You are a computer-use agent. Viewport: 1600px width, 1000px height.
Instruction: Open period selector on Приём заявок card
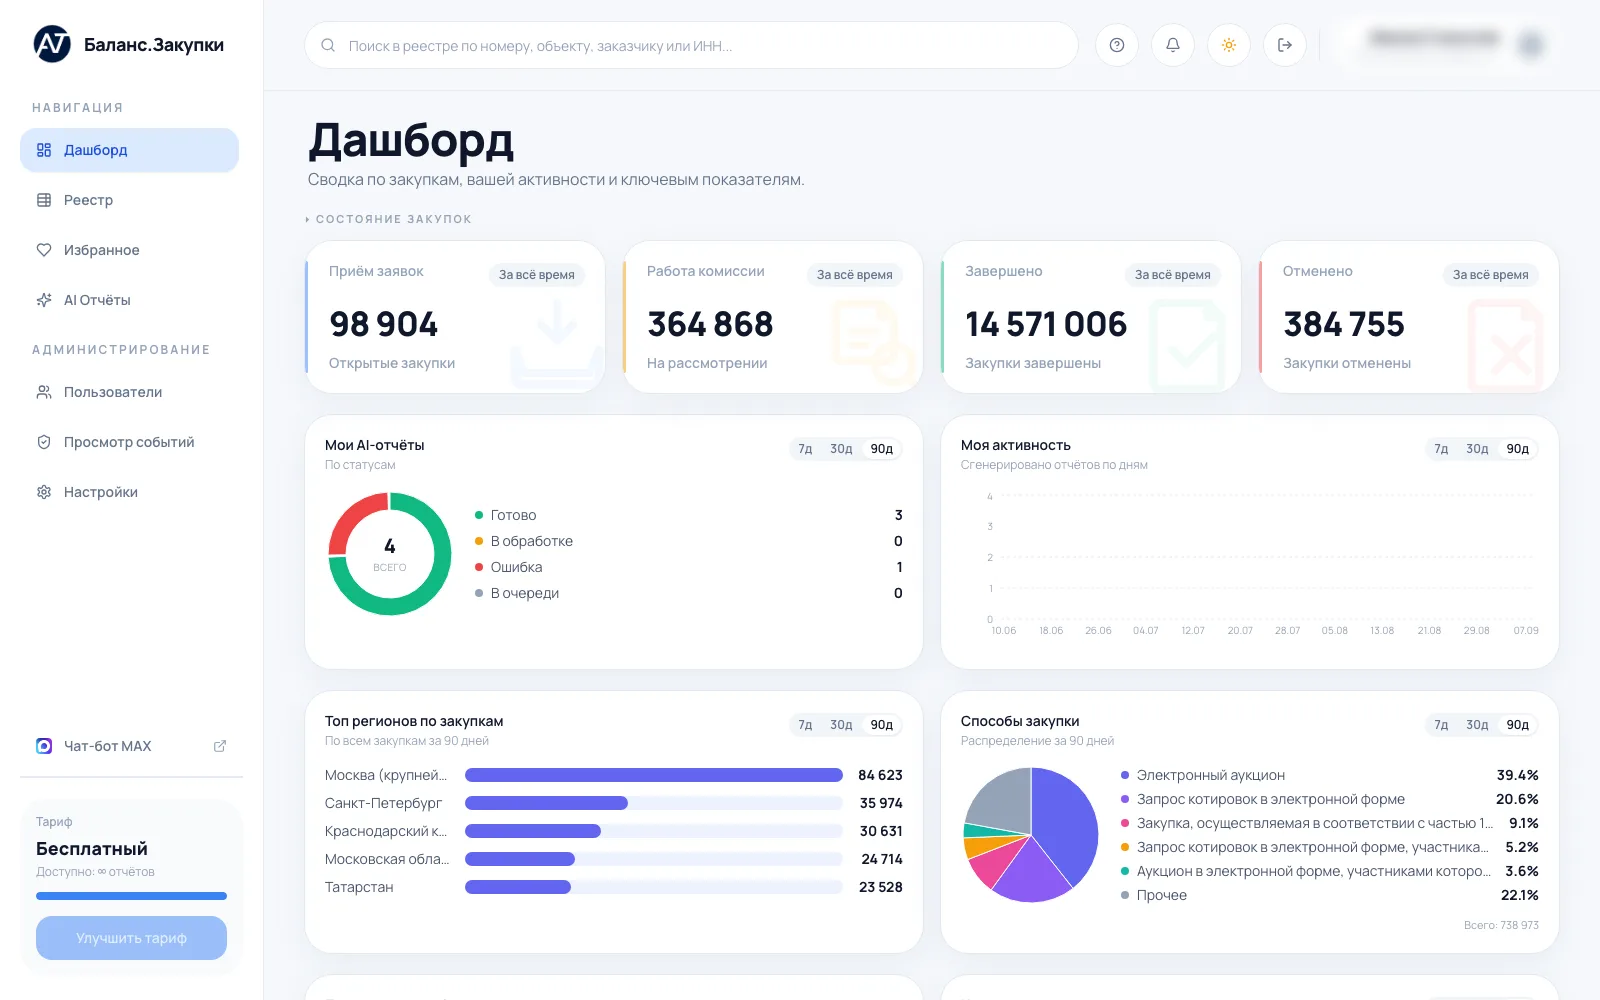[537, 275]
